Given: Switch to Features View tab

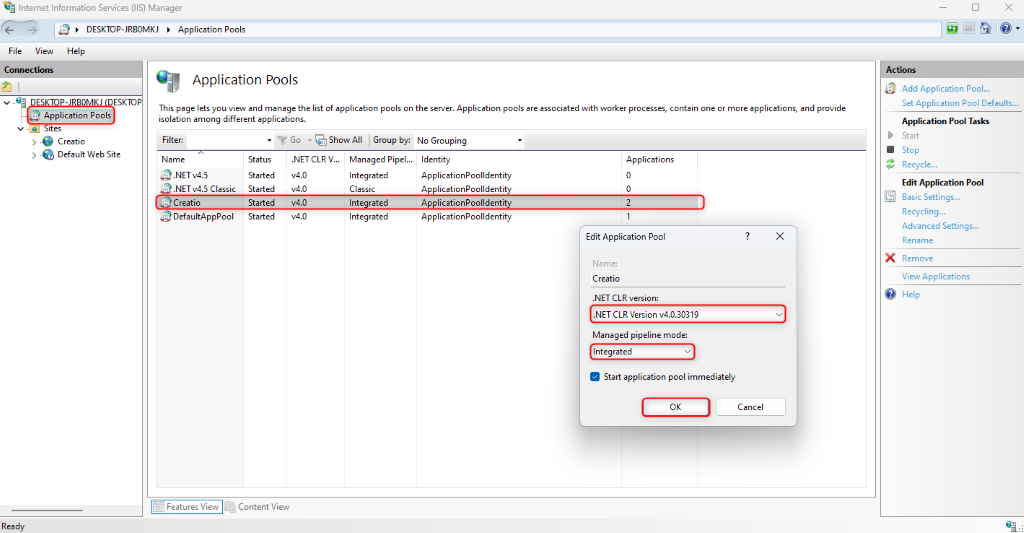Looking at the screenshot, I should 187,507.
